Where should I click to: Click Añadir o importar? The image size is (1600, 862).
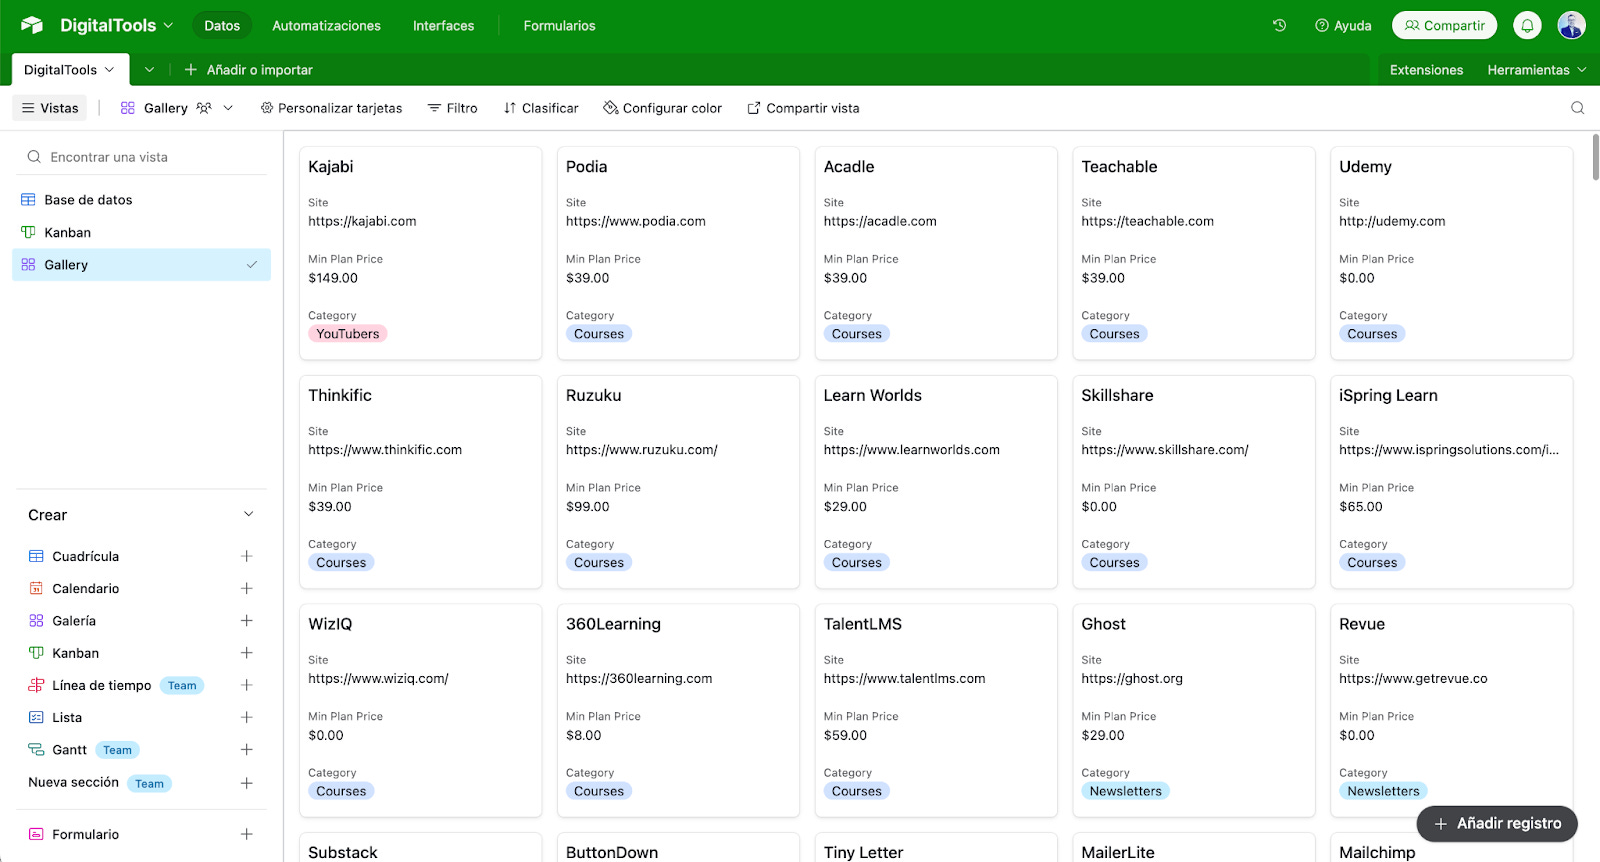click(x=249, y=70)
